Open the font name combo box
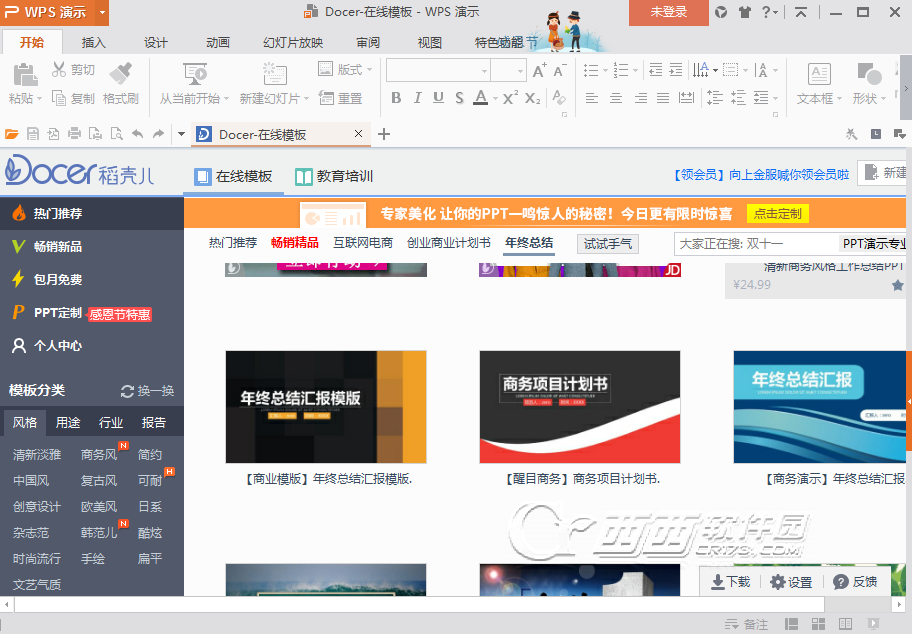 pos(438,70)
